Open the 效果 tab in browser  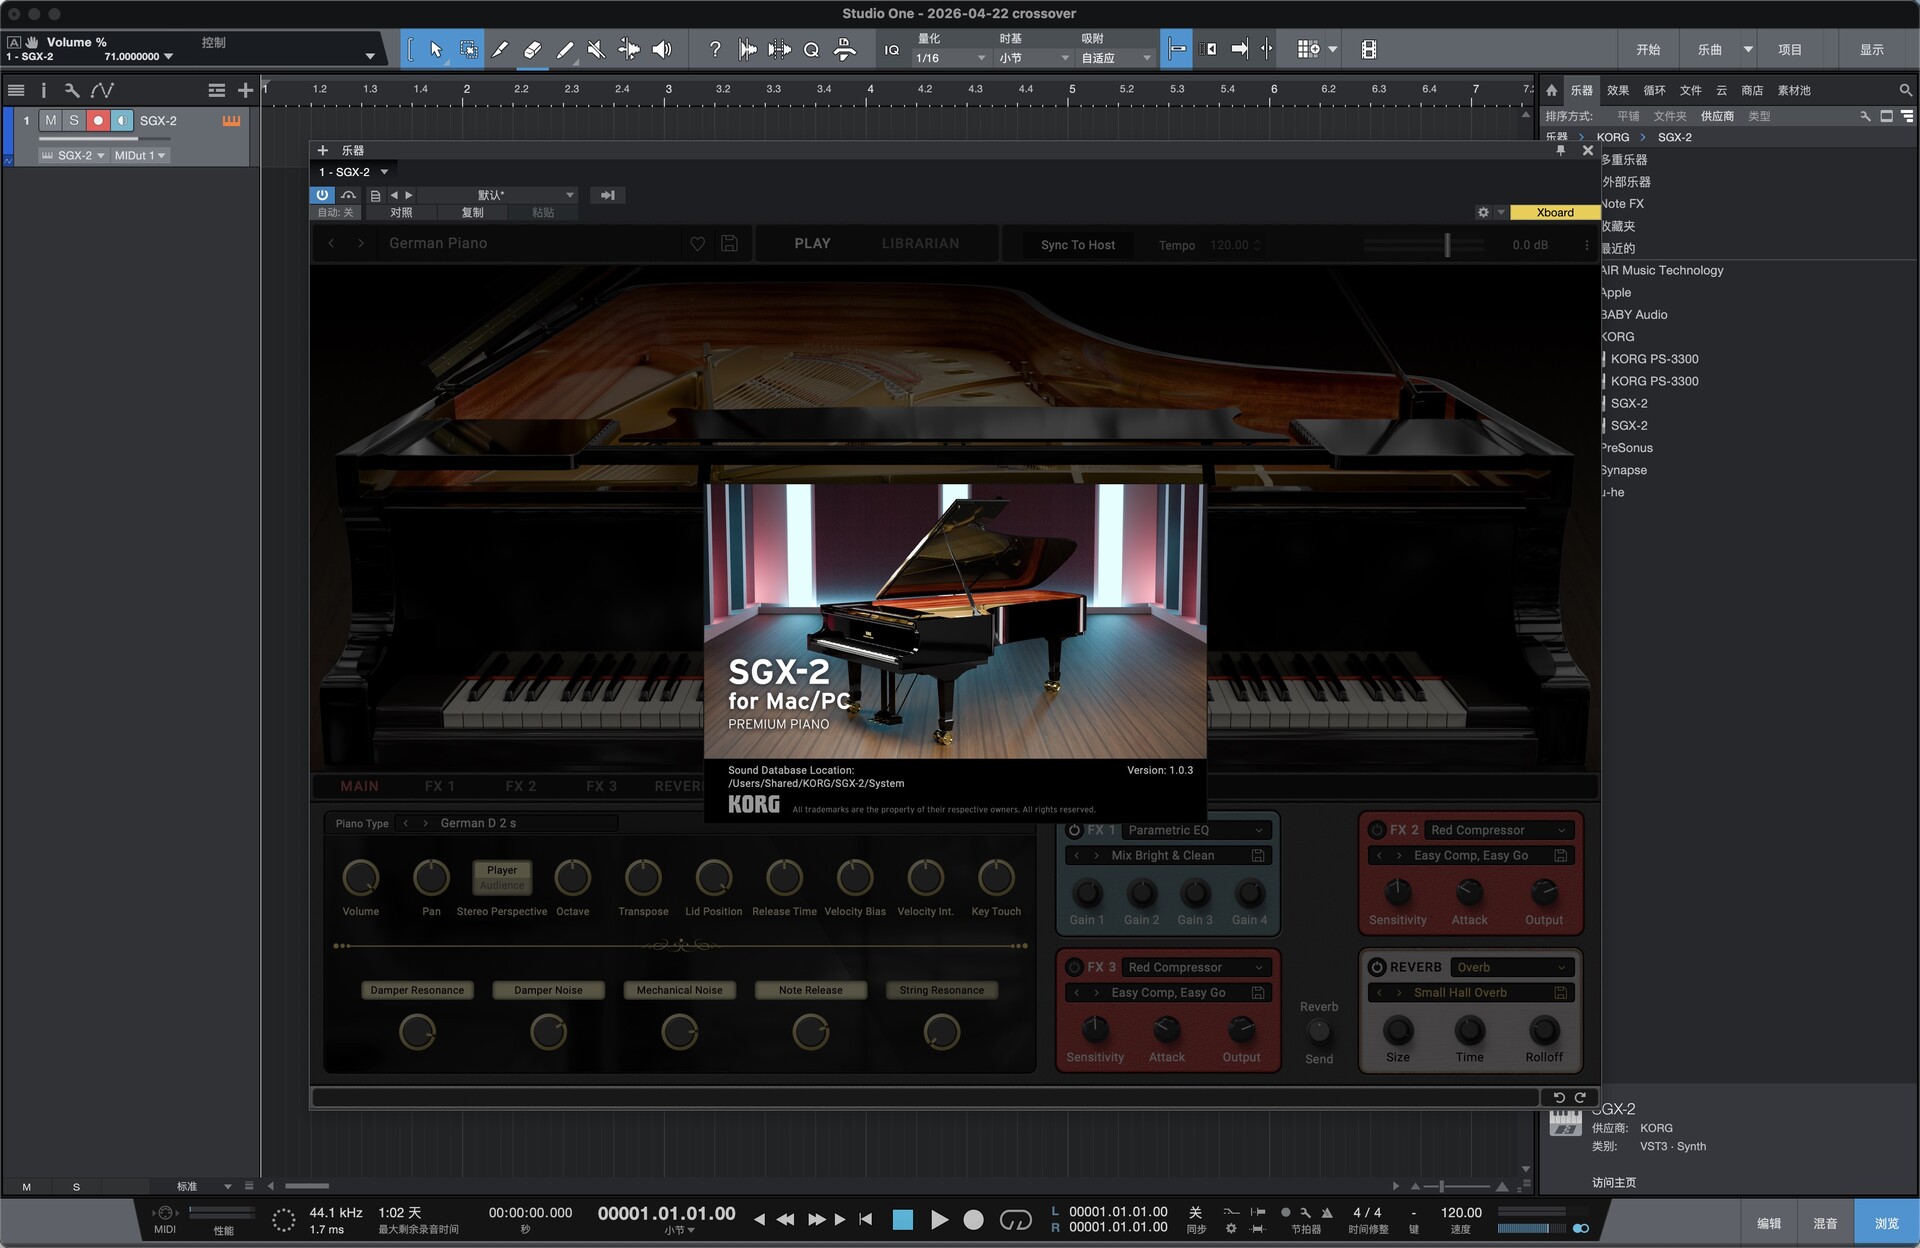click(1618, 90)
